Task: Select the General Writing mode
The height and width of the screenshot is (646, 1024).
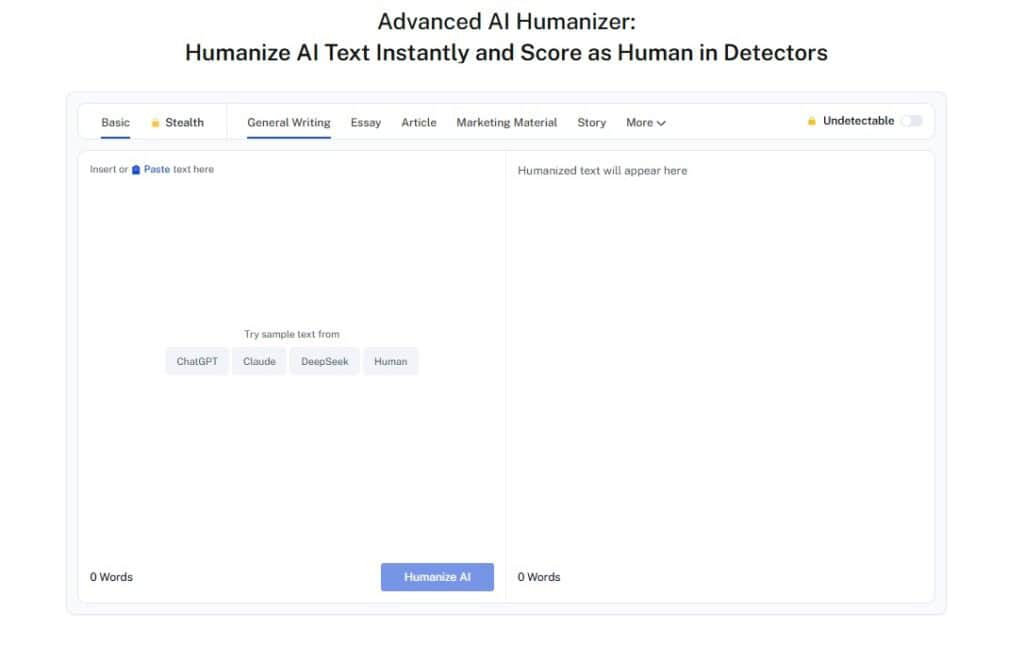Action: point(288,123)
